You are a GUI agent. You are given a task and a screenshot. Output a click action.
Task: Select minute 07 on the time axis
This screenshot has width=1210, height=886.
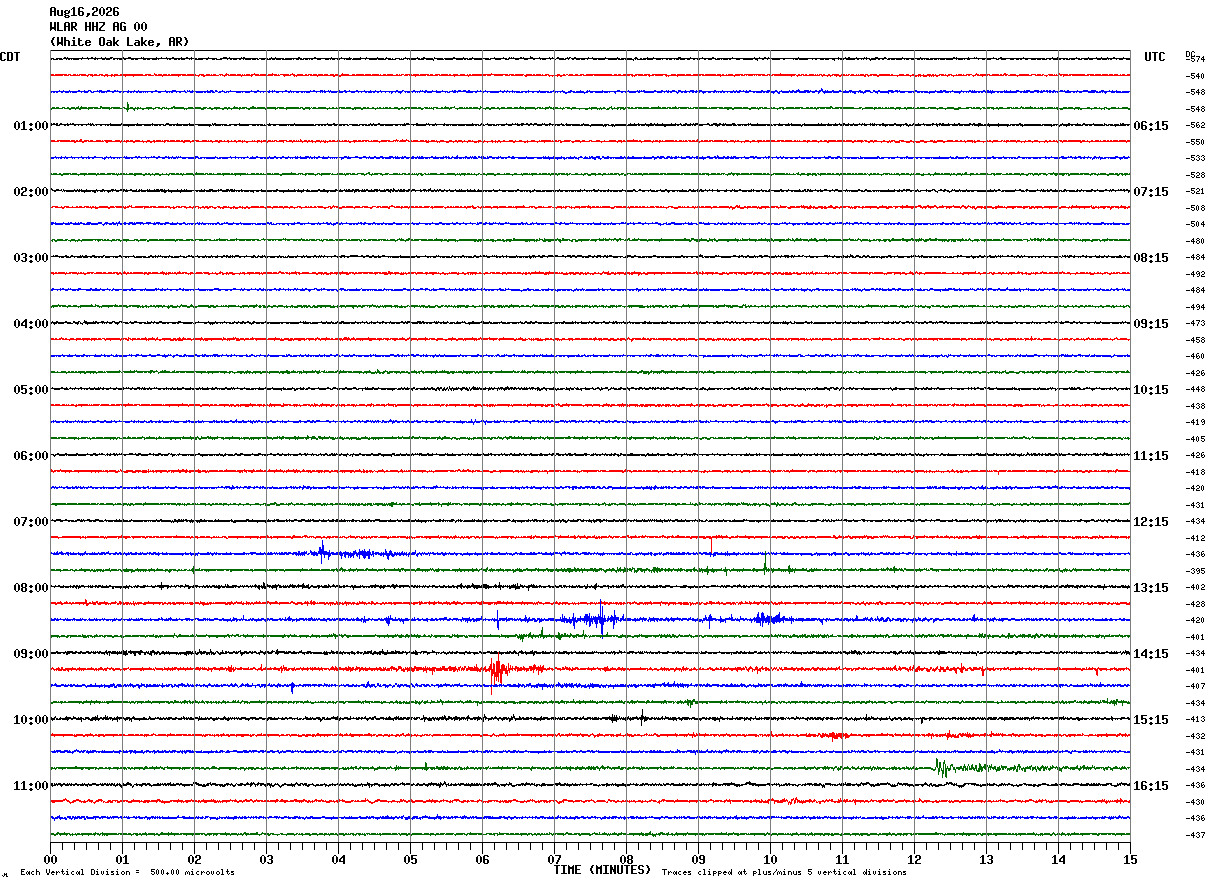click(554, 859)
